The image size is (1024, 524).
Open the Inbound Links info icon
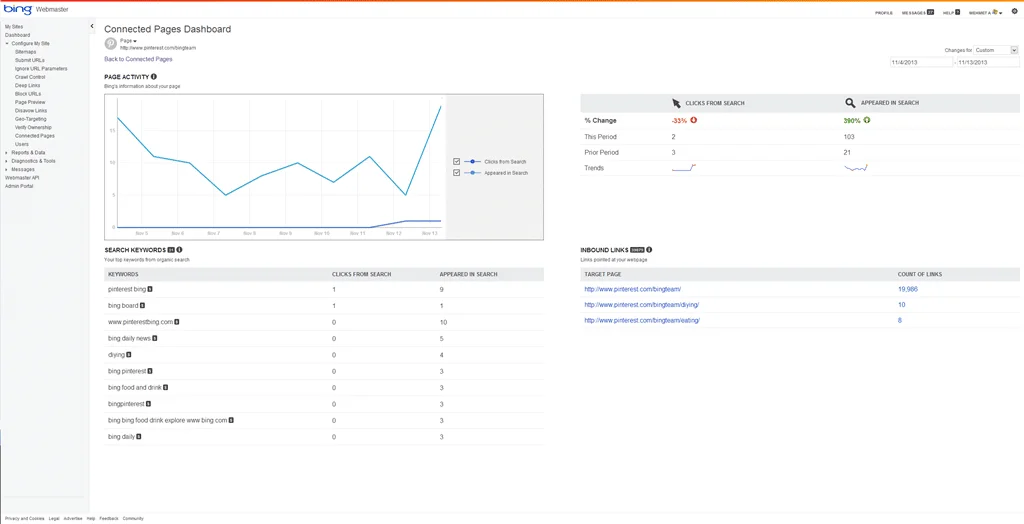649,250
